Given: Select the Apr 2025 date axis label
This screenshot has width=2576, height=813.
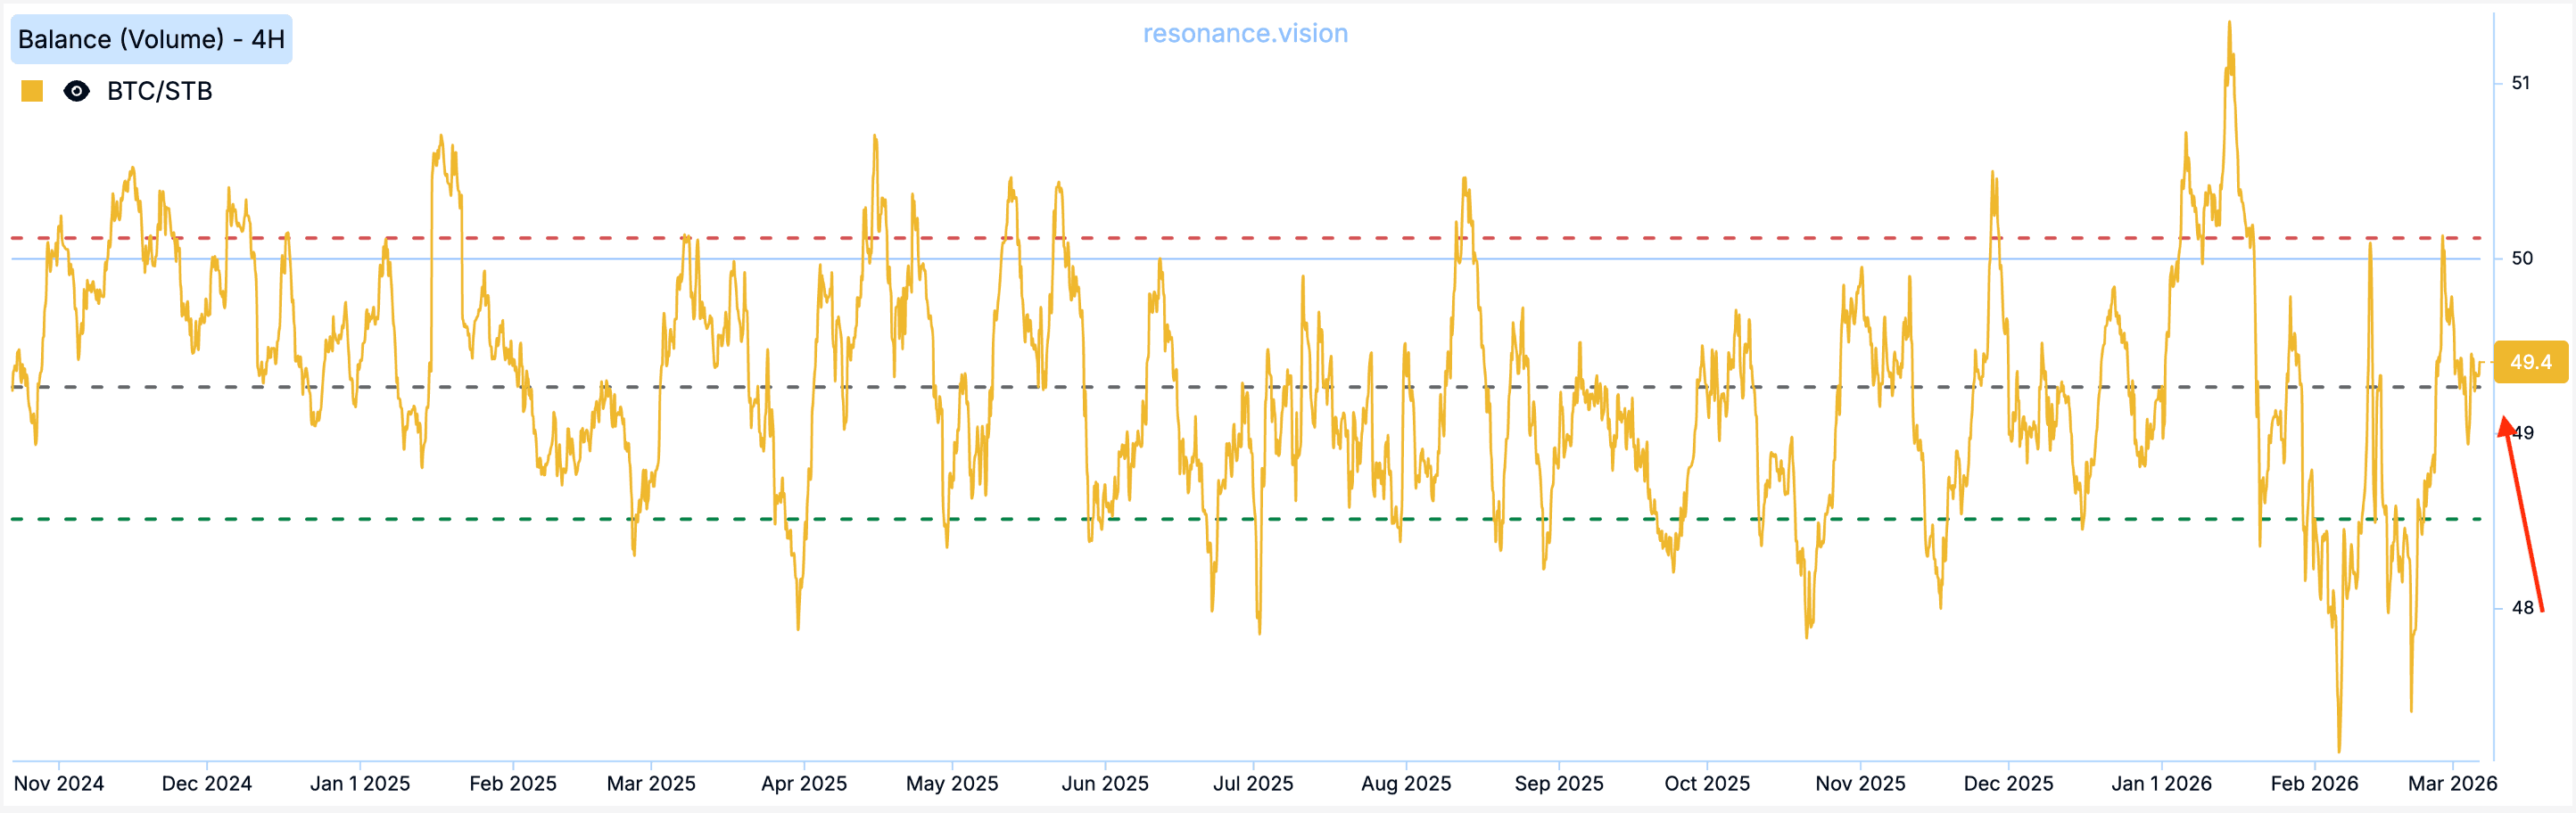Looking at the screenshot, I should (x=804, y=783).
